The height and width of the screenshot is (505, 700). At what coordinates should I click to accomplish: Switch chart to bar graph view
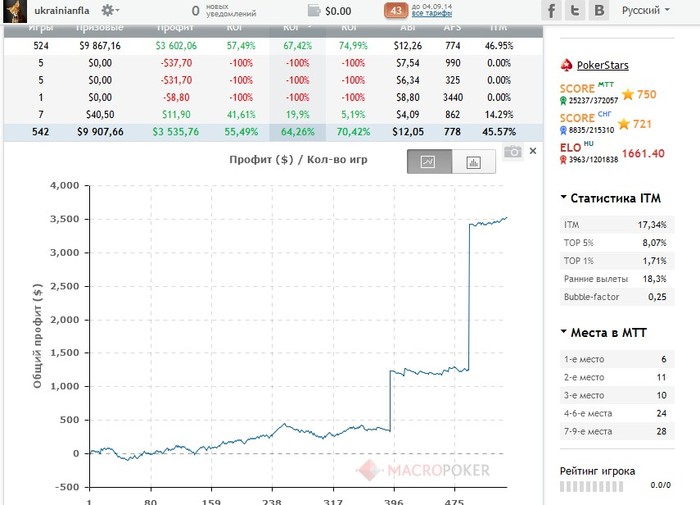tap(473, 161)
